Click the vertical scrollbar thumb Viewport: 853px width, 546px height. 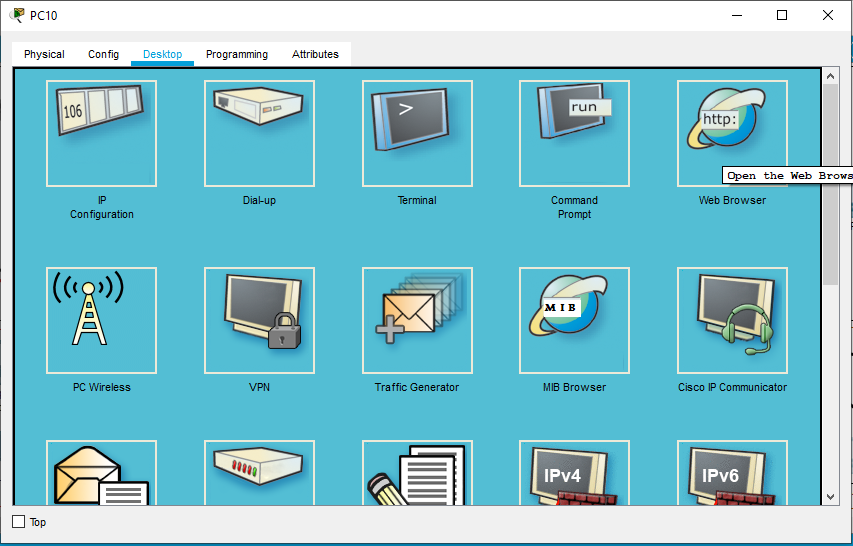[830, 184]
